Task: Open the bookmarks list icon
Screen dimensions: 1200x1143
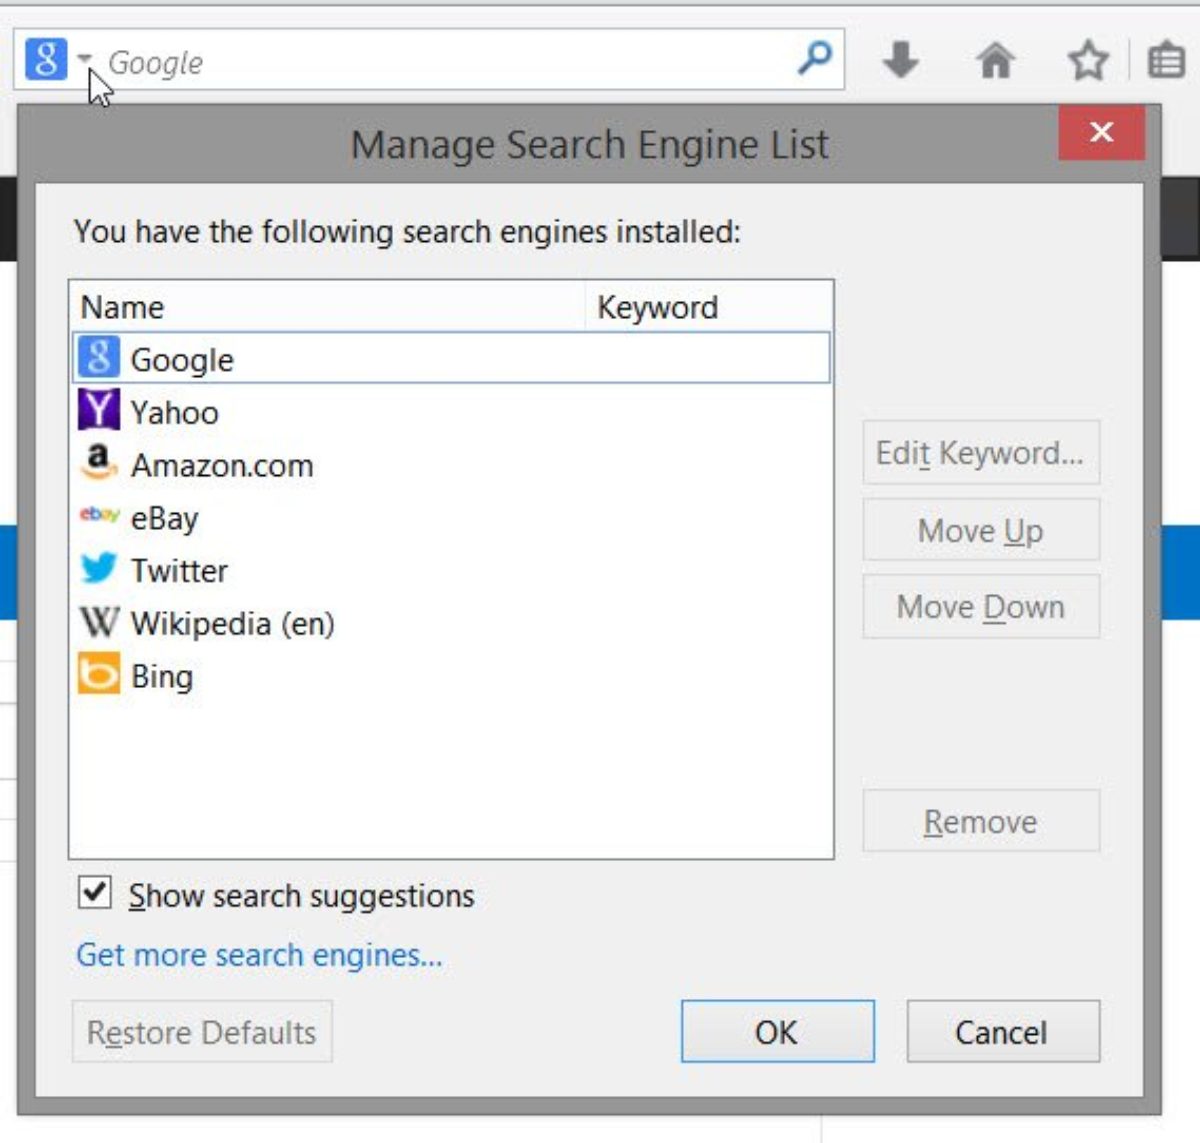Action: click(x=1166, y=61)
